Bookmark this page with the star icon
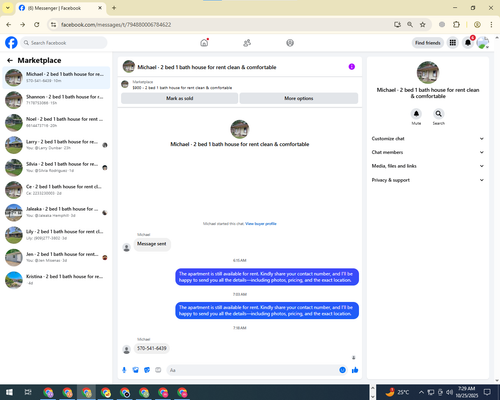Image resolution: width=500 pixels, height=400 pixels. (x=423, y=25)
